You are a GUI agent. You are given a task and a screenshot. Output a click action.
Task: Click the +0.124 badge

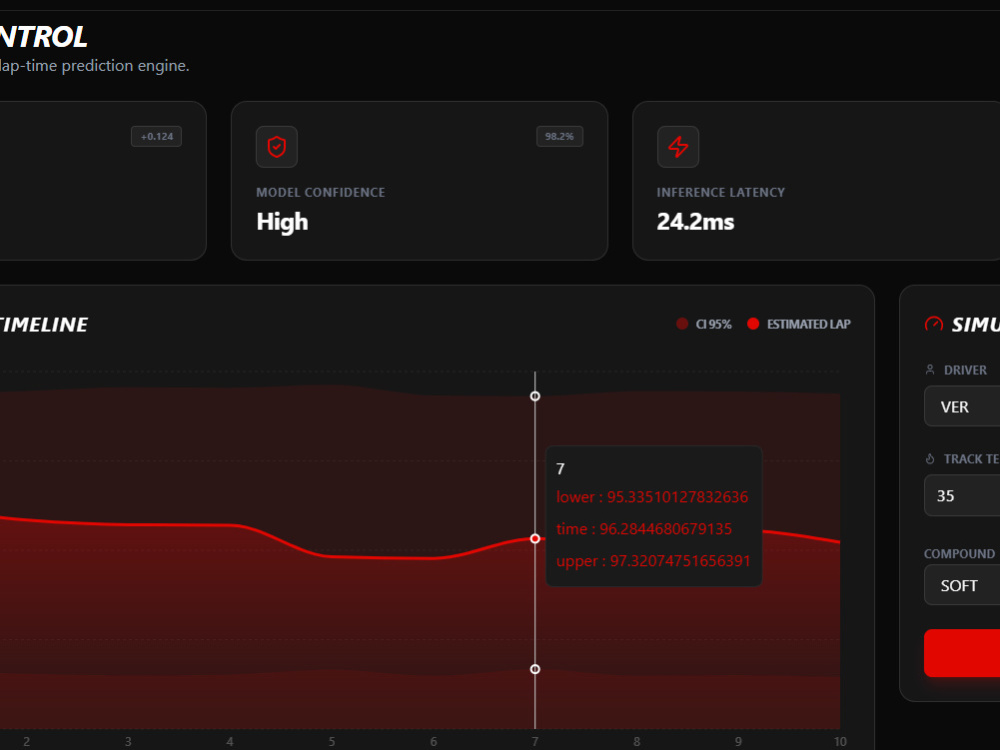coord(156,136)
